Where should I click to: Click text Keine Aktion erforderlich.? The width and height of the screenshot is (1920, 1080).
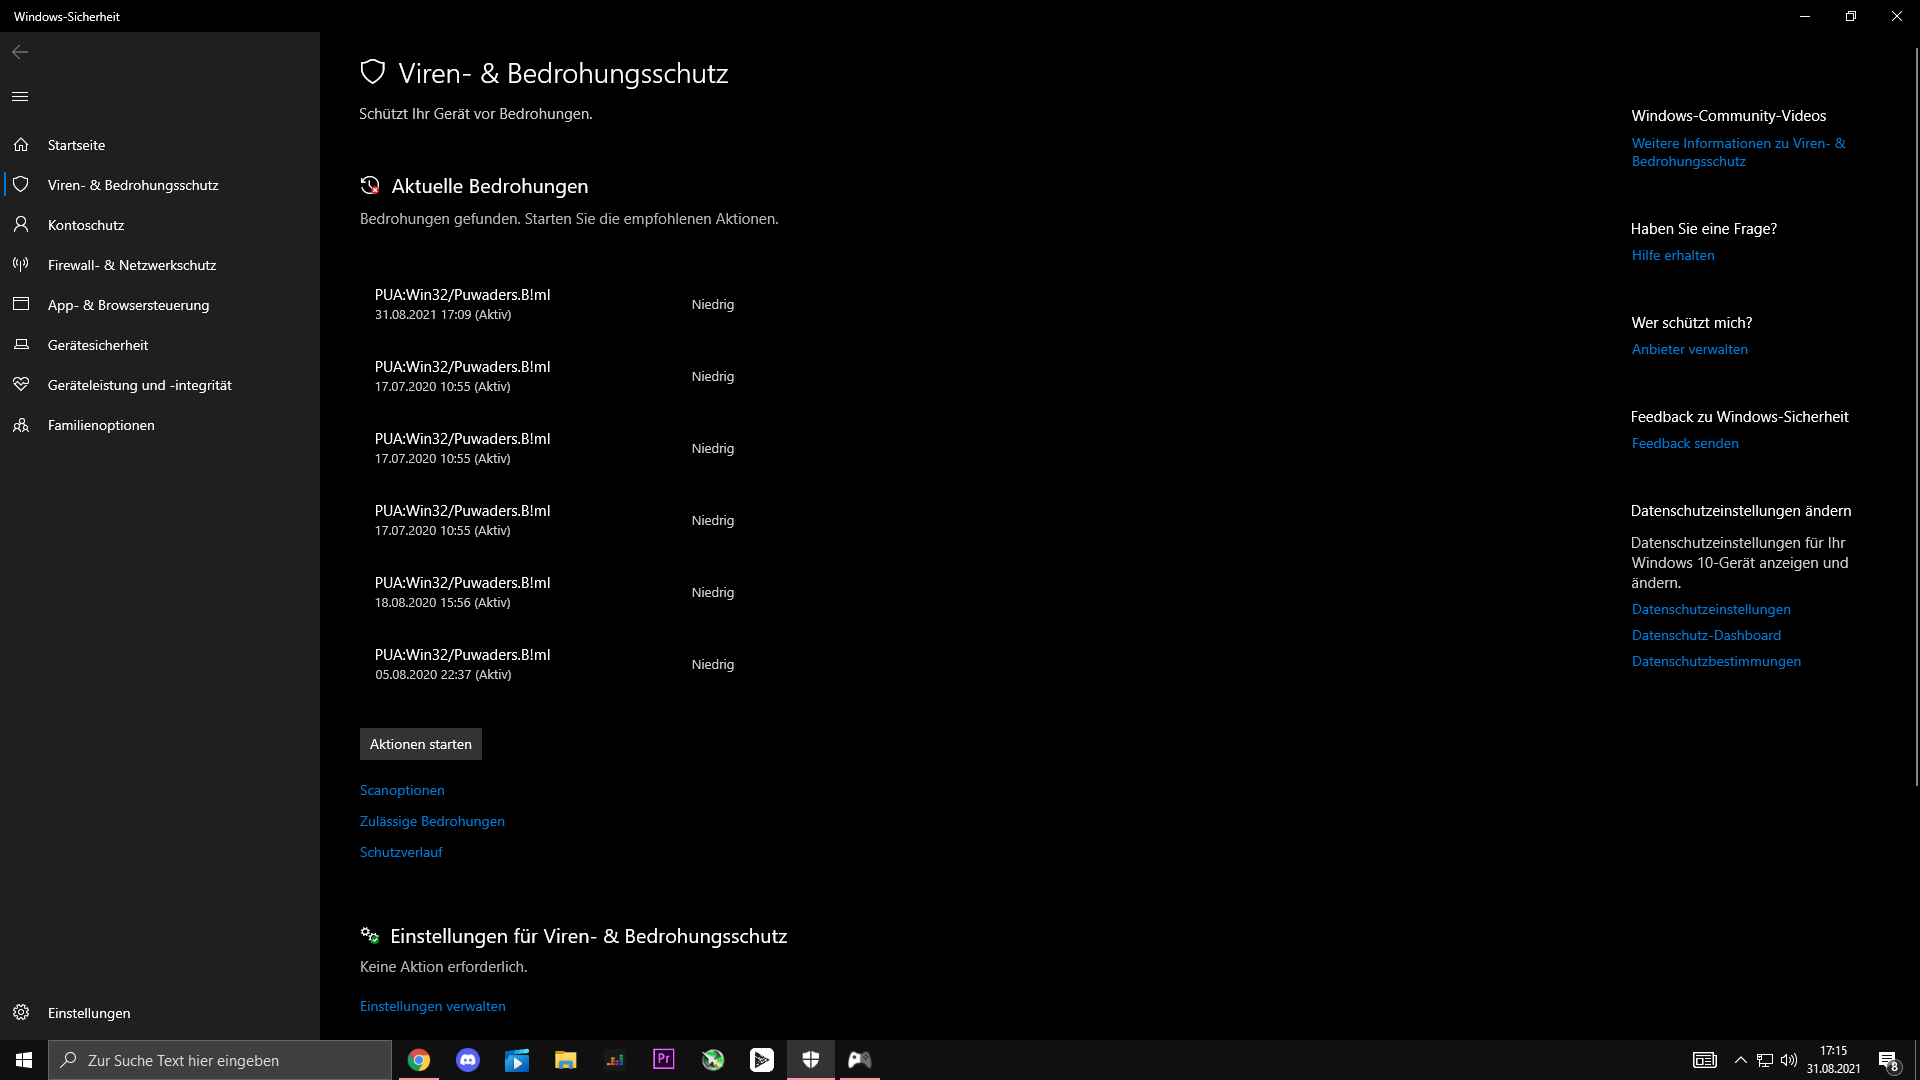(444, 967)
